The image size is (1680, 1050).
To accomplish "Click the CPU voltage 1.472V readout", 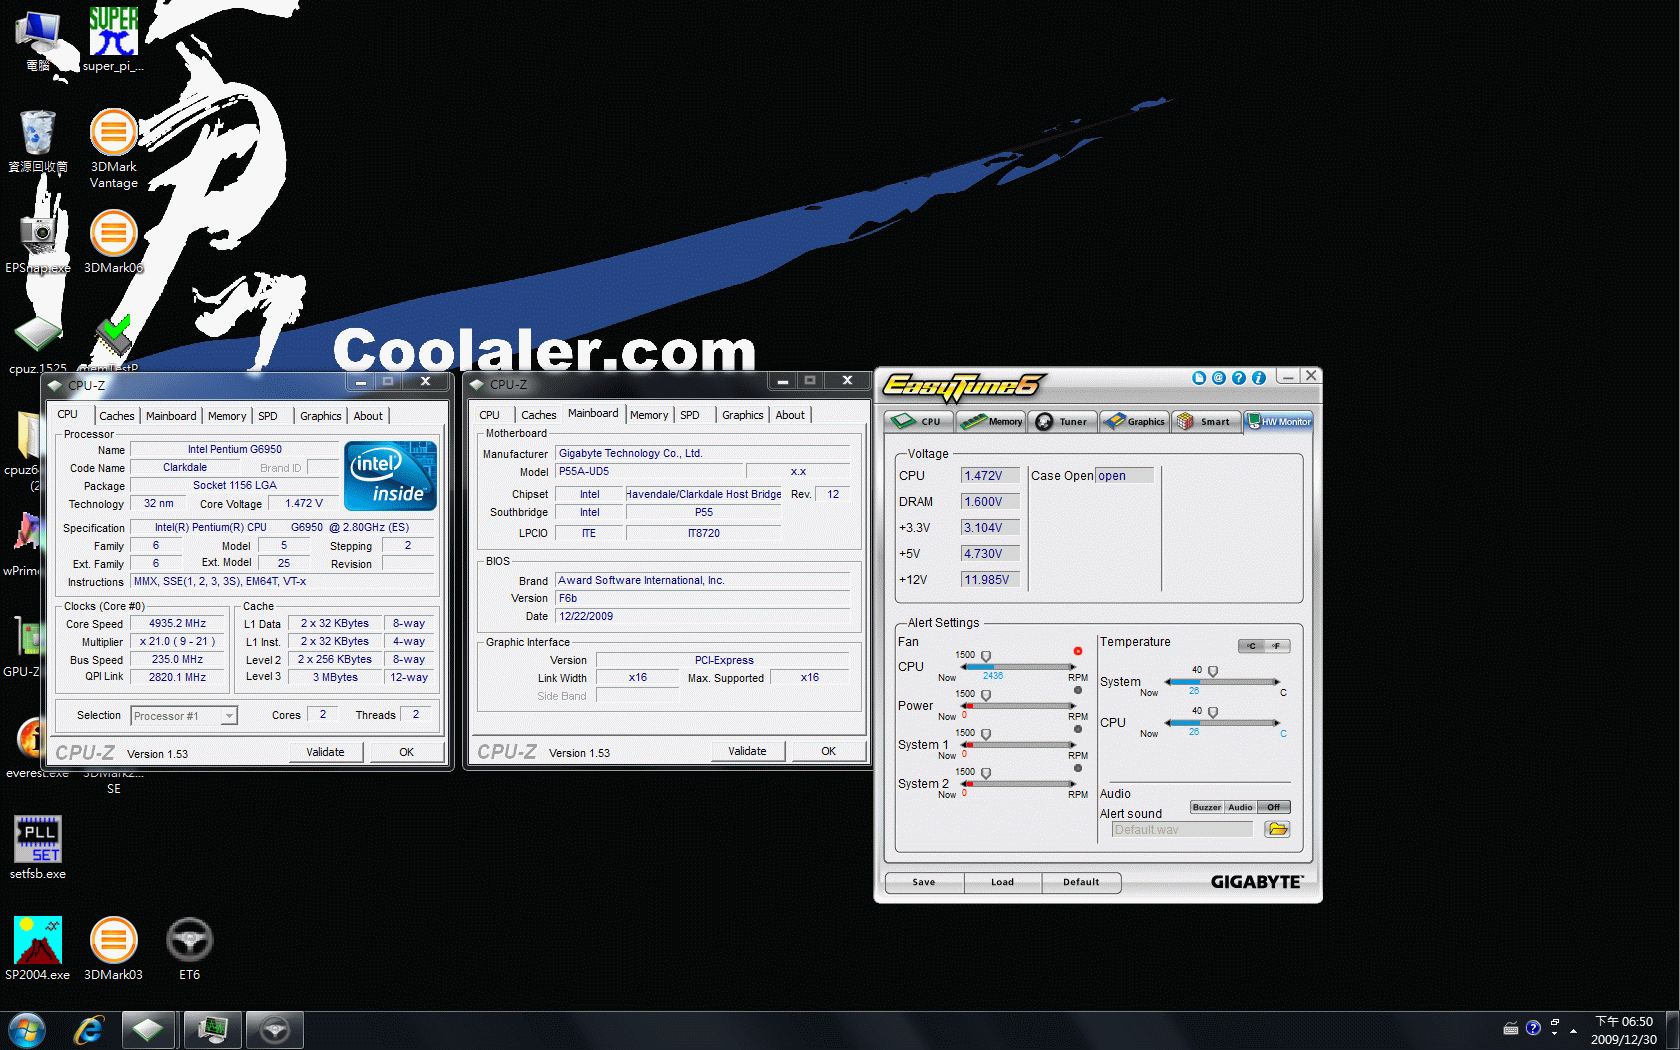I will tap(990, 476).
